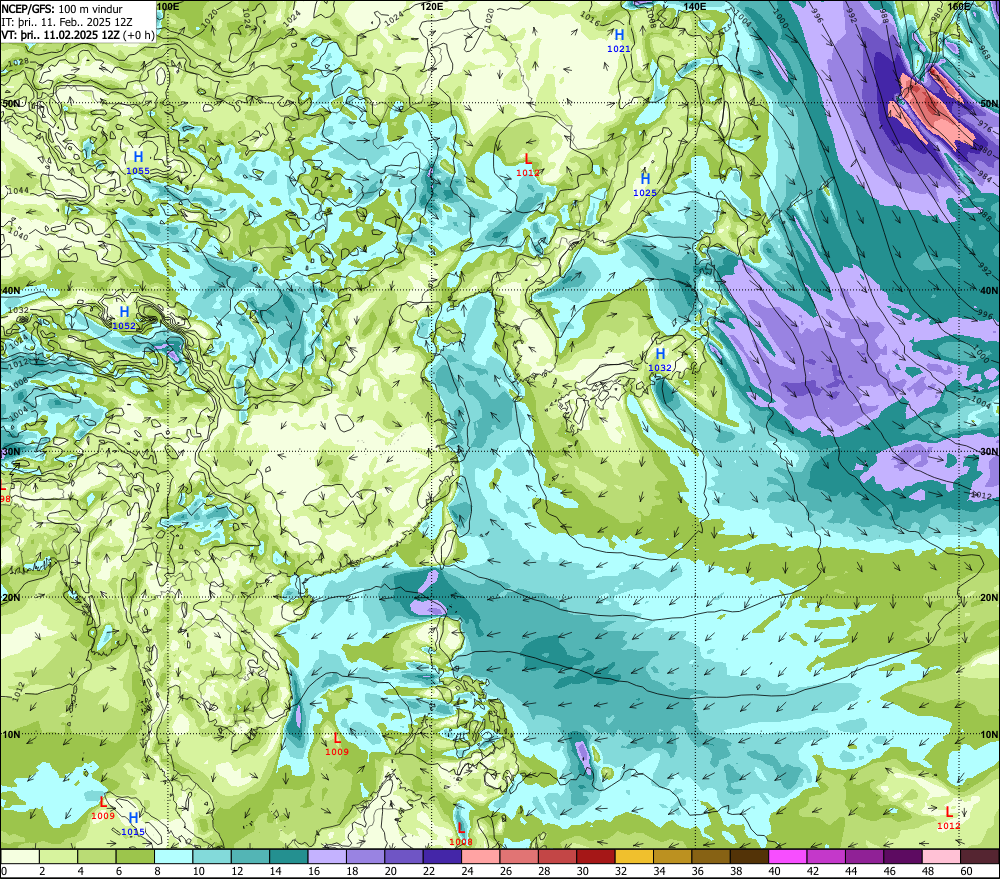1000x879 pixels.
Task: Click the 100E longitude label
Action: (x=167, y=6)
